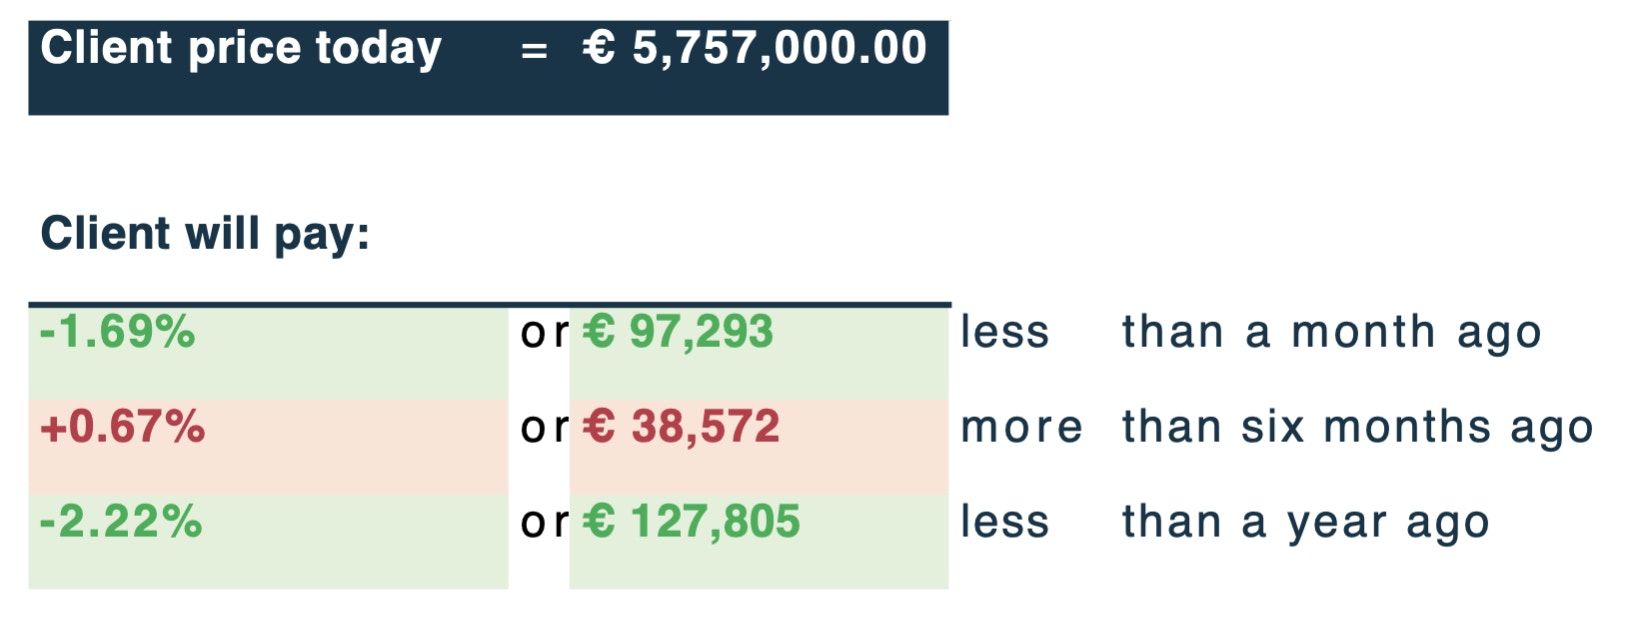This screenshot has height=625, width=1646.
Task: Select the than six months ago text
Action: click(1358, 429)
